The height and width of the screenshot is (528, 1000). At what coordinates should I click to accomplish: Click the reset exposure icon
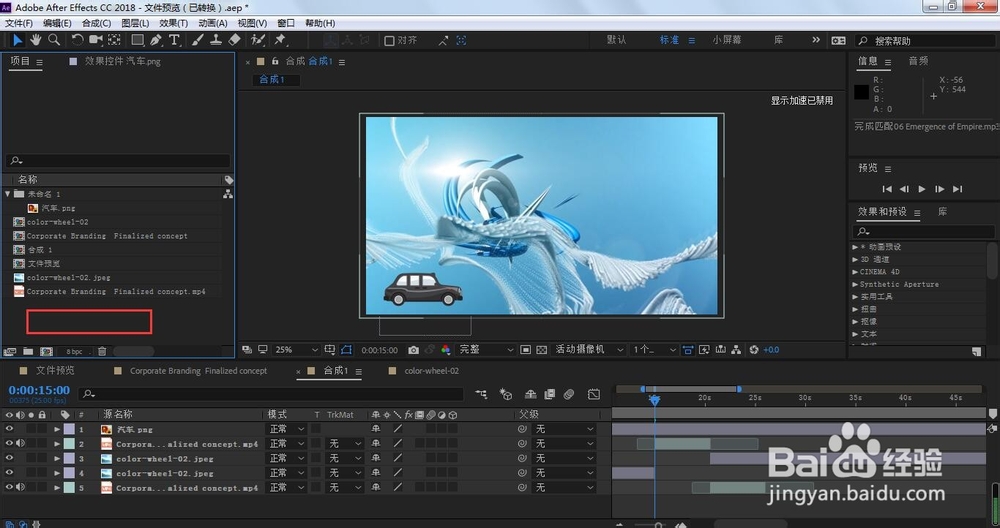[754, 349]
